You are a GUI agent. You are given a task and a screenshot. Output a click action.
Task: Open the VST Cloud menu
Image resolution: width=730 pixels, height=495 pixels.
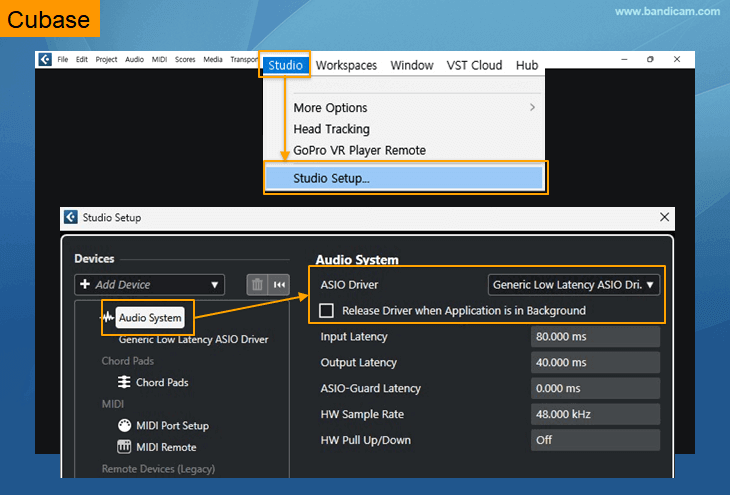pos(474,66)
